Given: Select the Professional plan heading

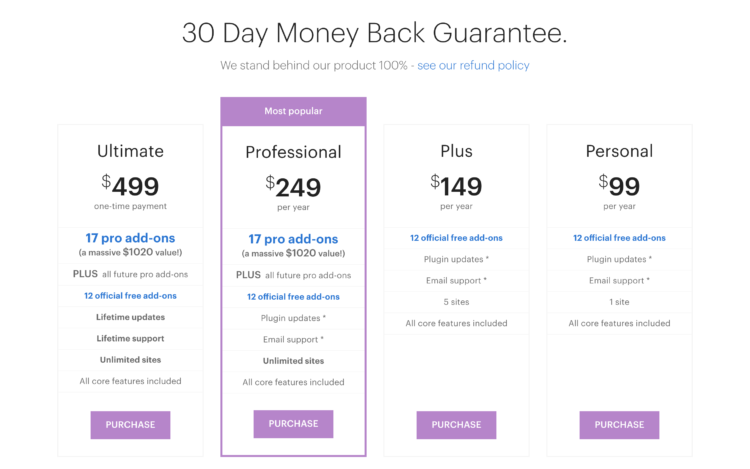Looking at the screenshot, I should pyautogui.click(x=293, y=153).
